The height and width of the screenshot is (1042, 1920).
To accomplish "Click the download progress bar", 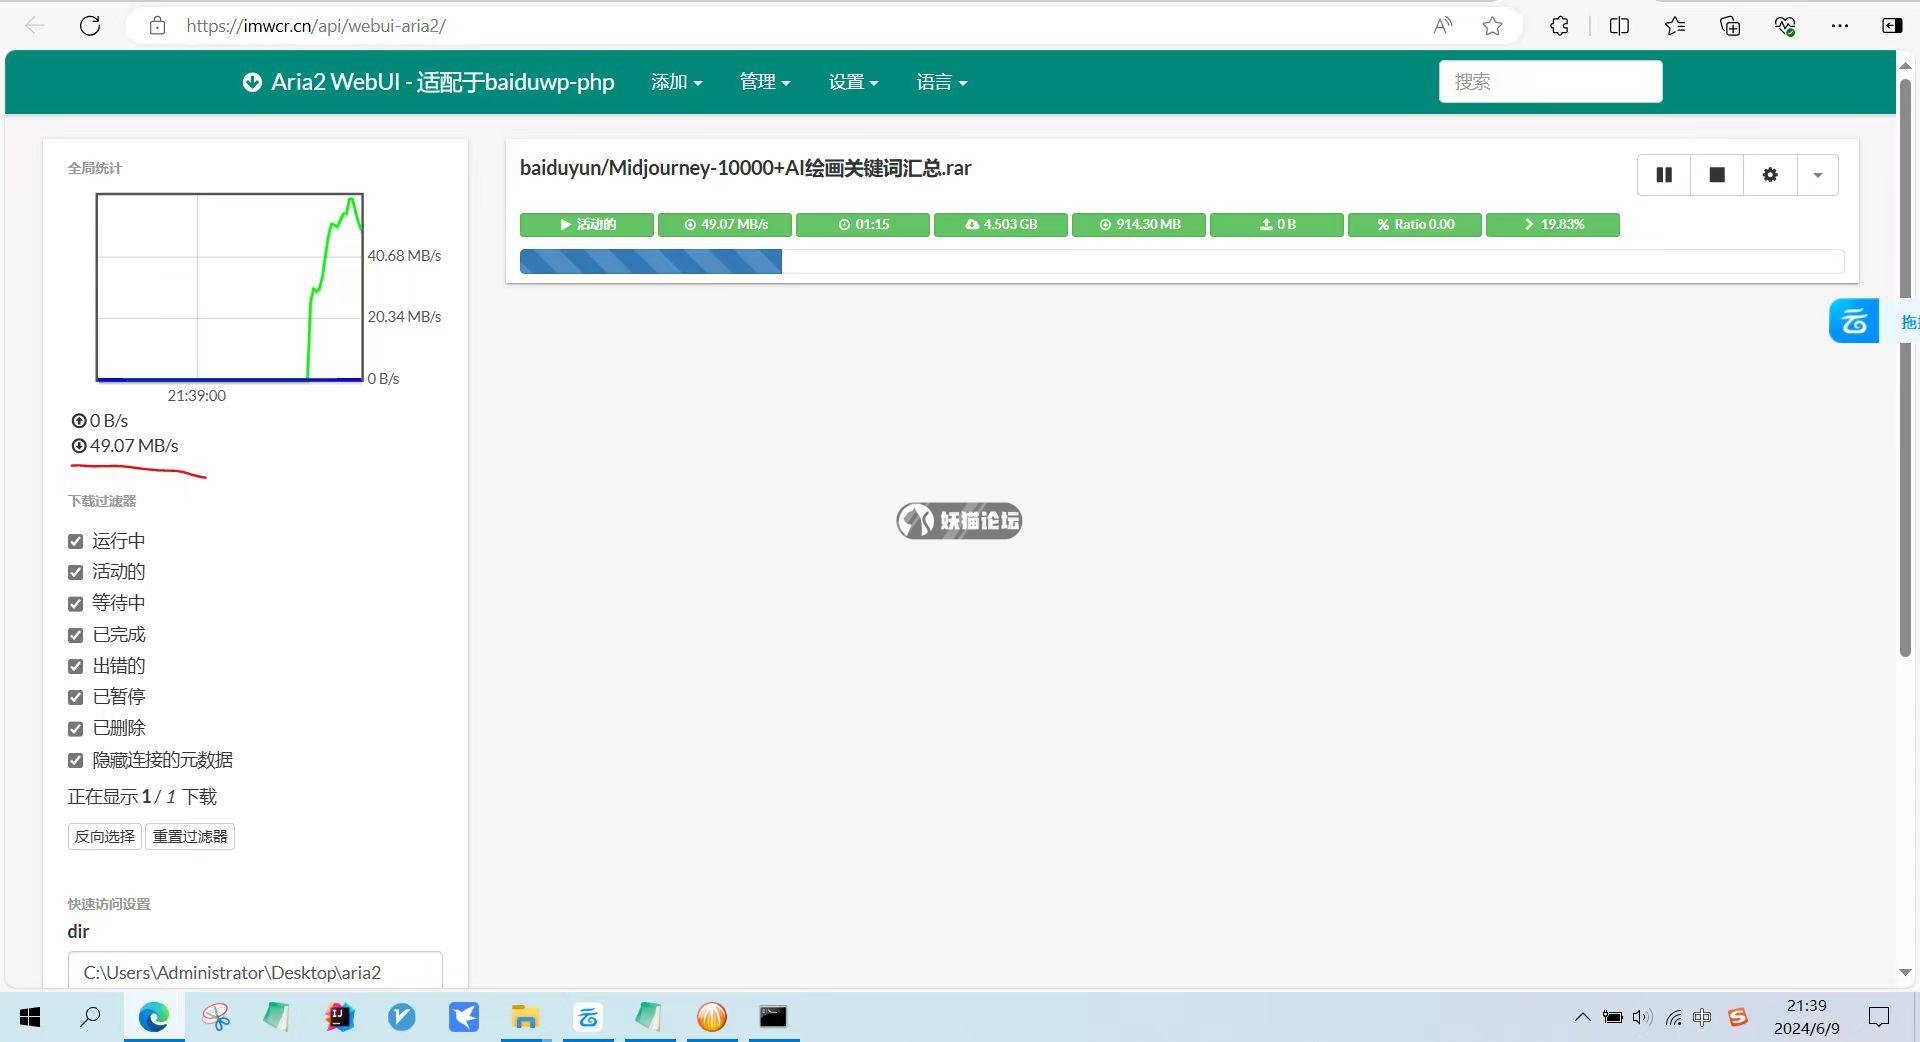I will 1181,261.
